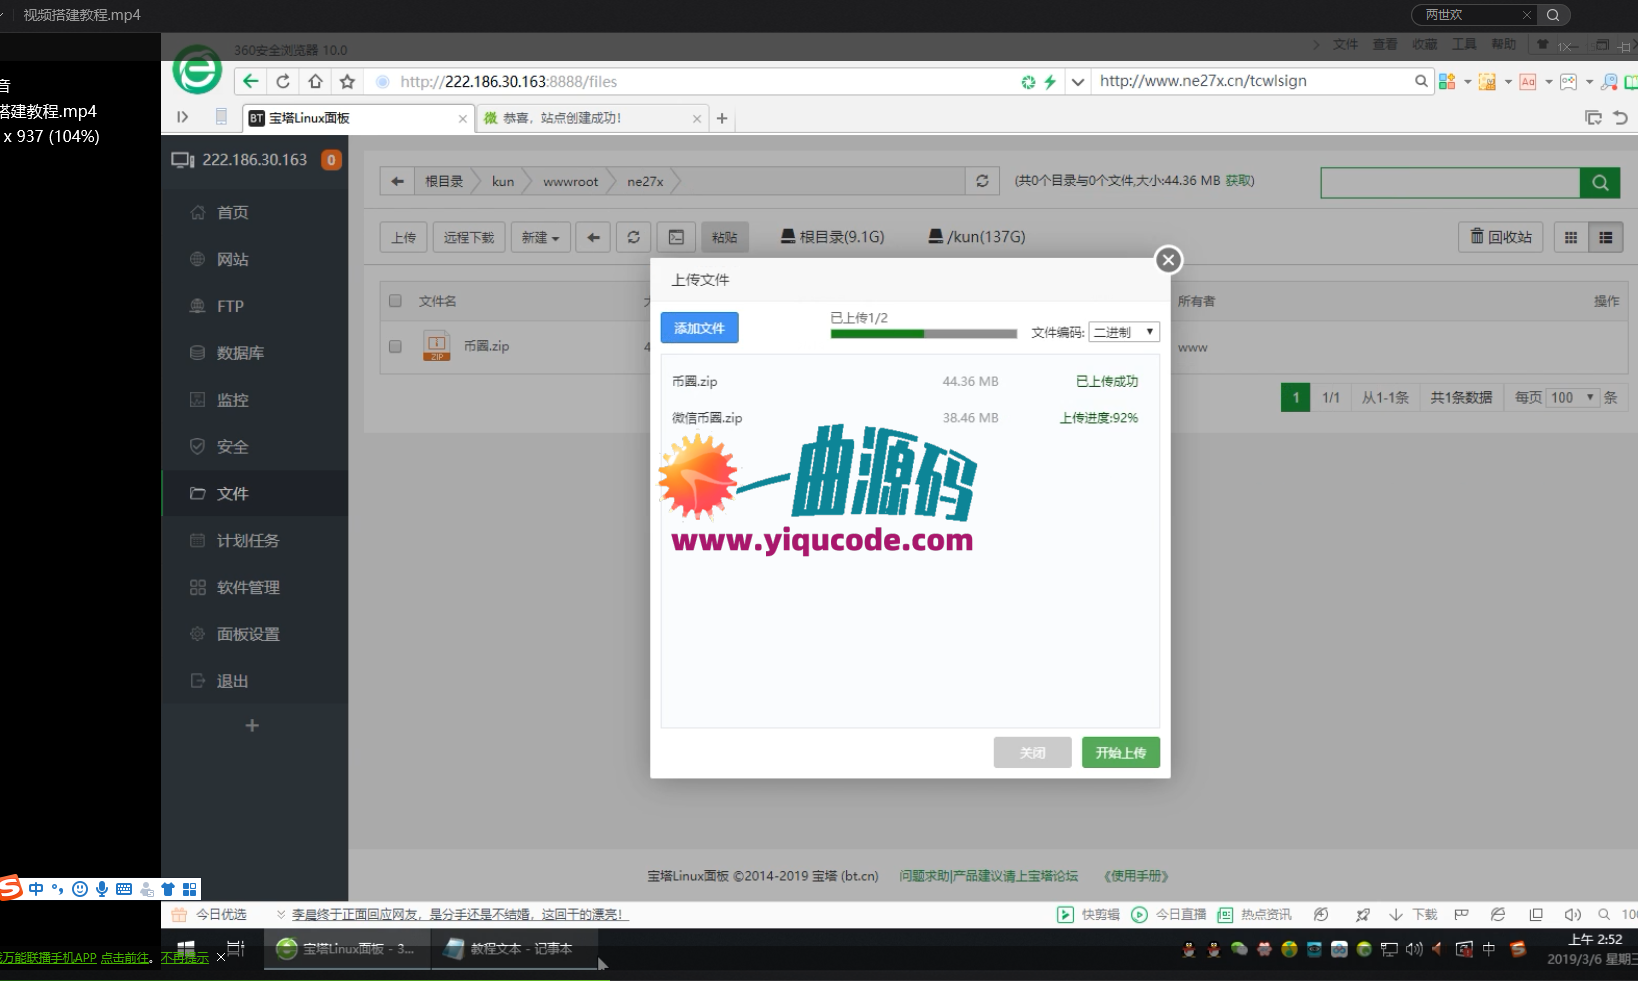Click the orange 0 notification badge
Screen dimensions: 1638x981
tap(331, 160)
